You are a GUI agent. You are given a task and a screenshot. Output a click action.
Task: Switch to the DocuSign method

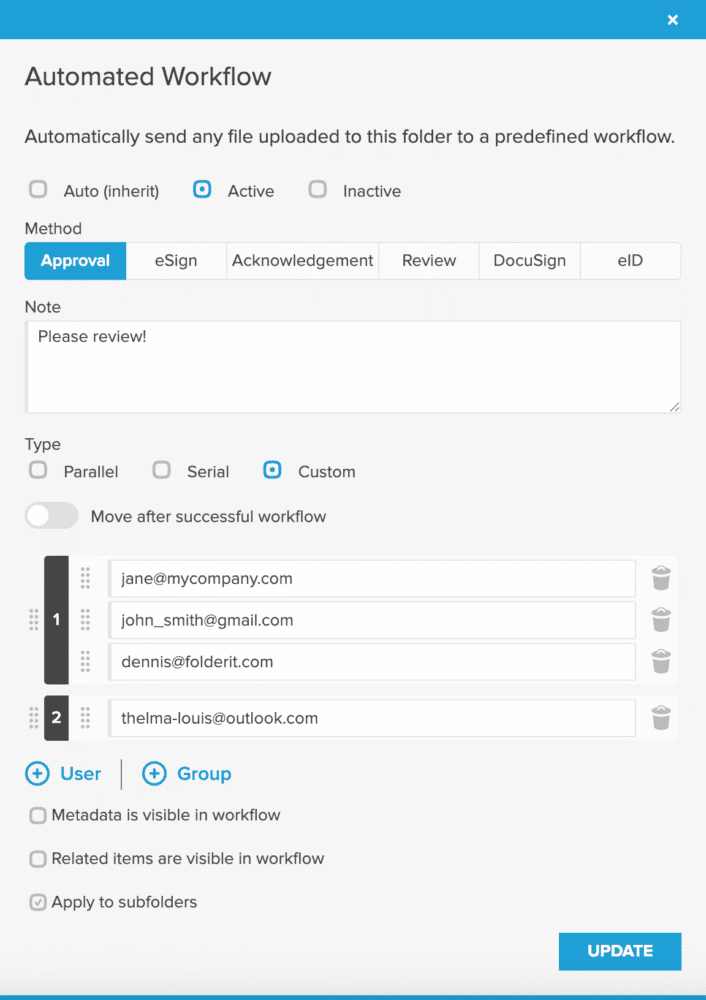(529, 261)
